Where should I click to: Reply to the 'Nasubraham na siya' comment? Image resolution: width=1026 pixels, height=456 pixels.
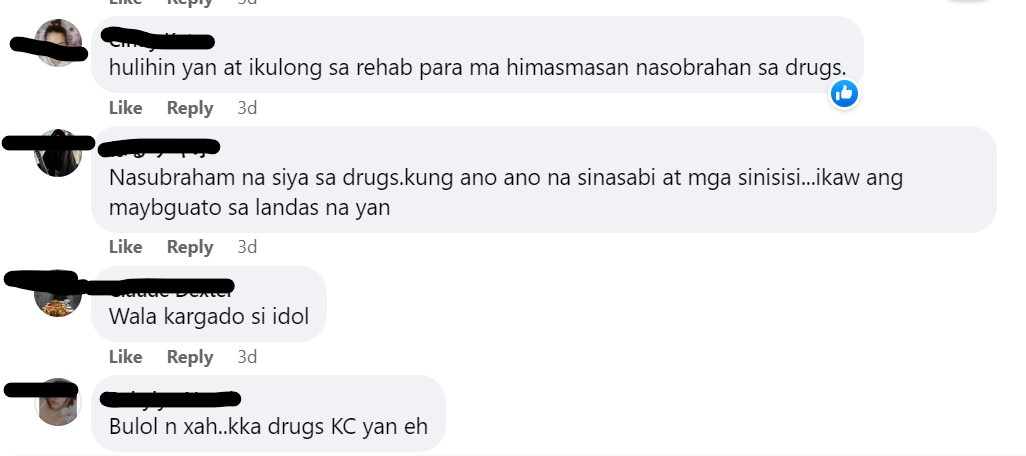coord(190,247)
